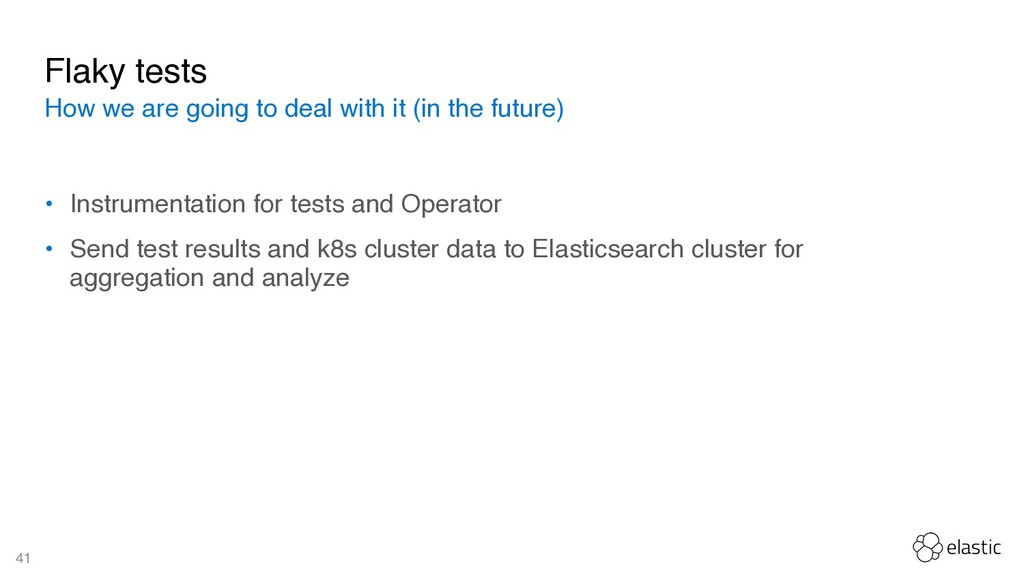Click the Elastic cluster logo icon
Viewport: 1024px width, 576px height.
pyautogui.click(x=927, y=547)
